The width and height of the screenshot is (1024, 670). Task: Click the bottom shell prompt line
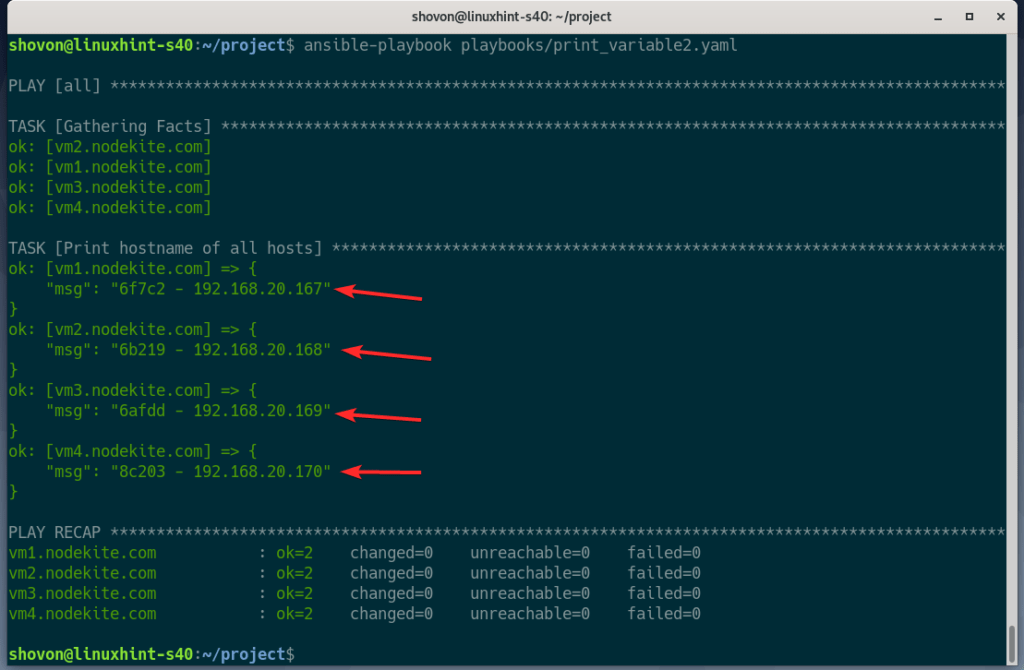pyautogui.click(x=152, y=654)
